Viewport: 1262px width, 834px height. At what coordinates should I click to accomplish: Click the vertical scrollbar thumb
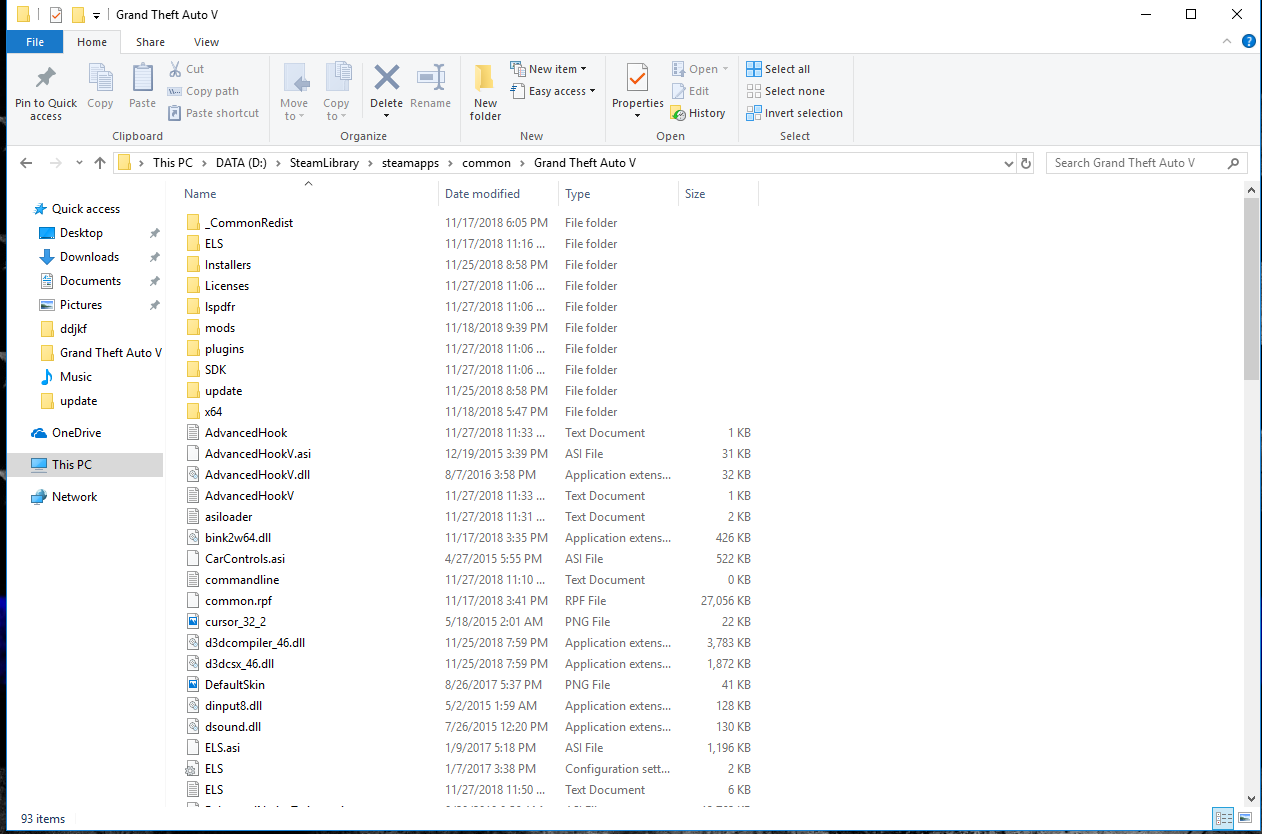point(1252,288)
